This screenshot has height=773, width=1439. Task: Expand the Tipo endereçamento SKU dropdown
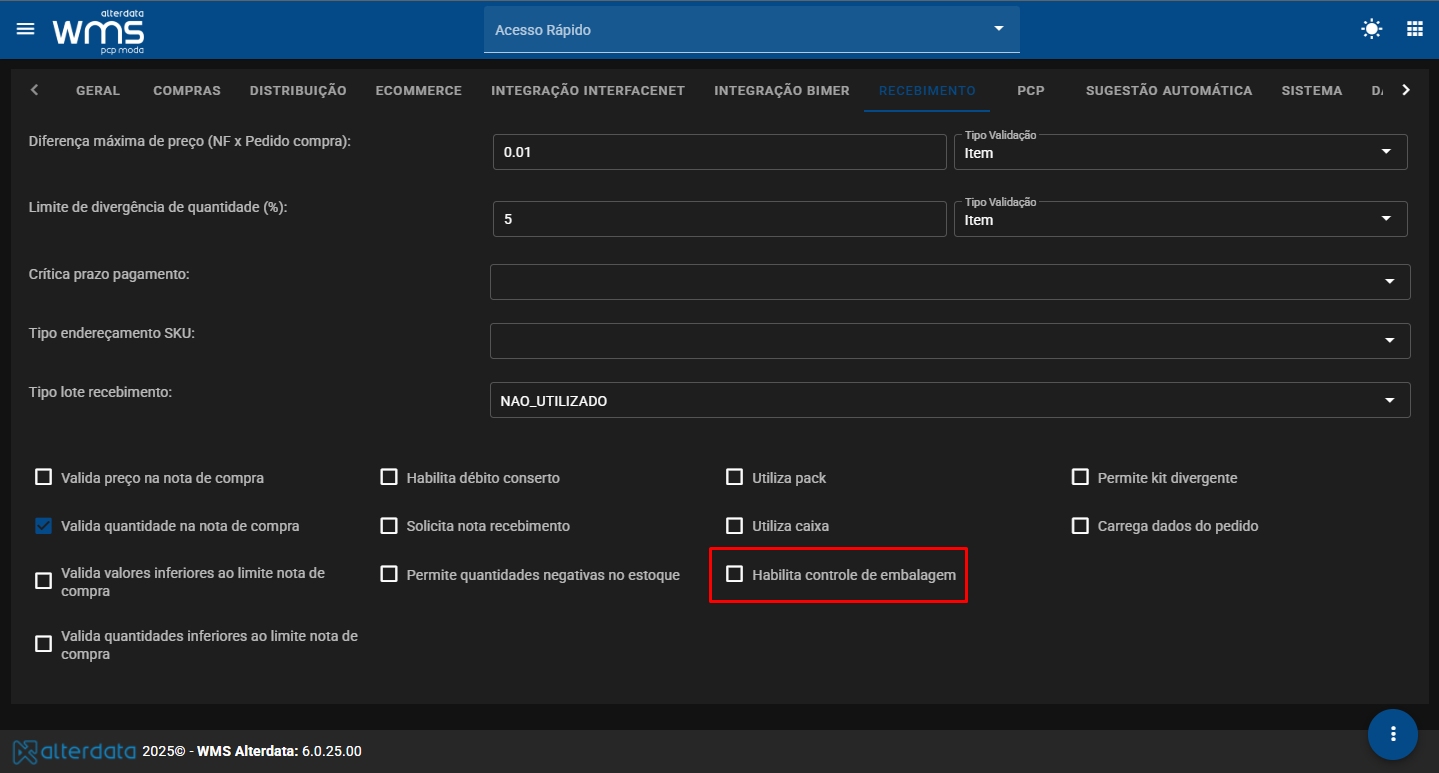pos(950,341)
